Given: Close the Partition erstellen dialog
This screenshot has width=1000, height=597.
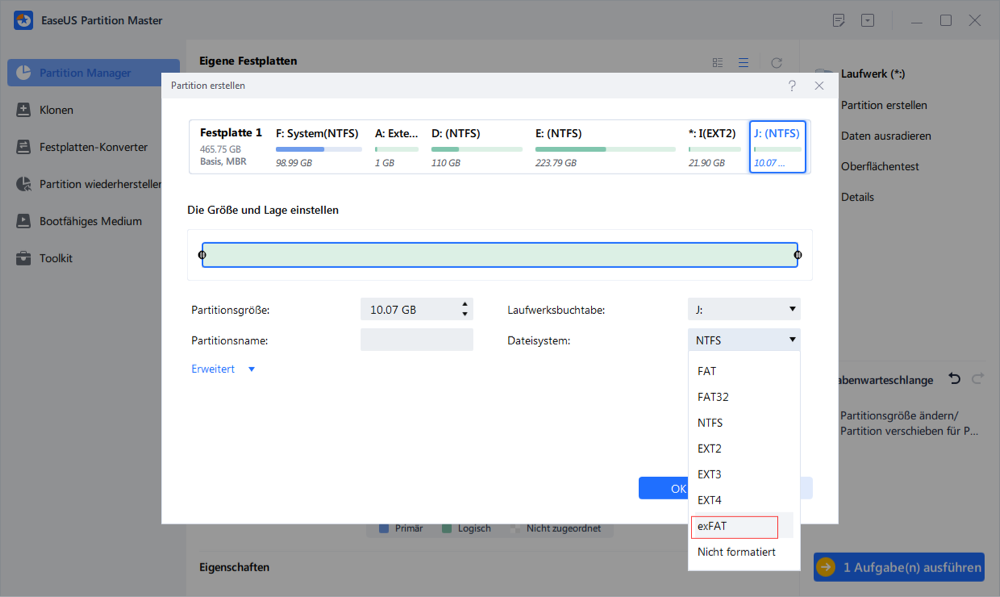Looking at the screenshot, I should click(x=820, y=85).
